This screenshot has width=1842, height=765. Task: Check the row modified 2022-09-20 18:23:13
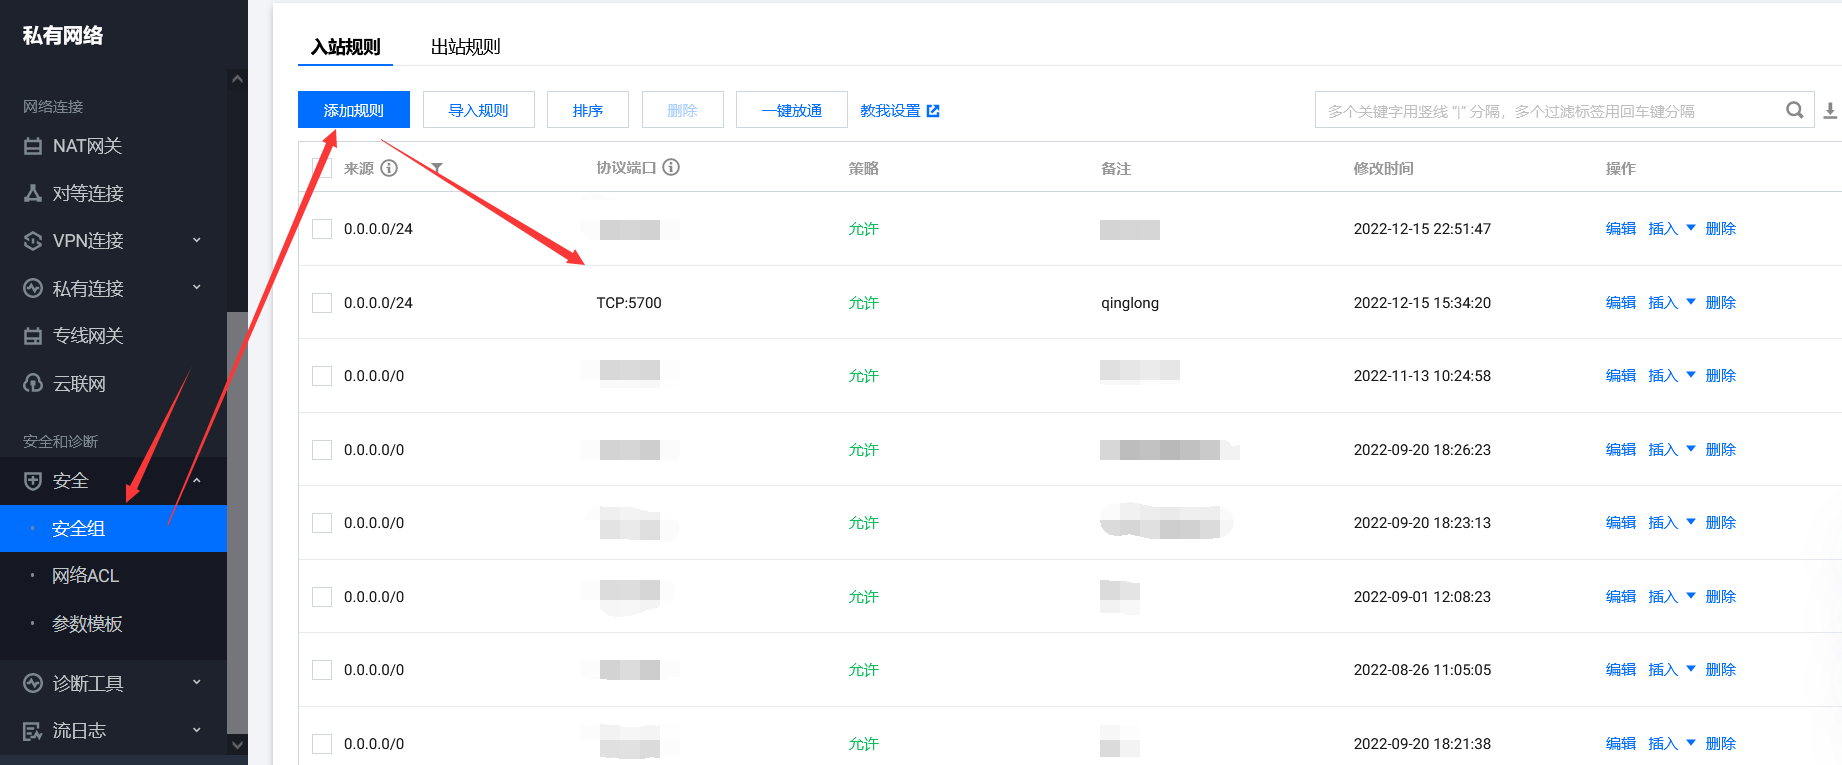[x=322, y=523]
